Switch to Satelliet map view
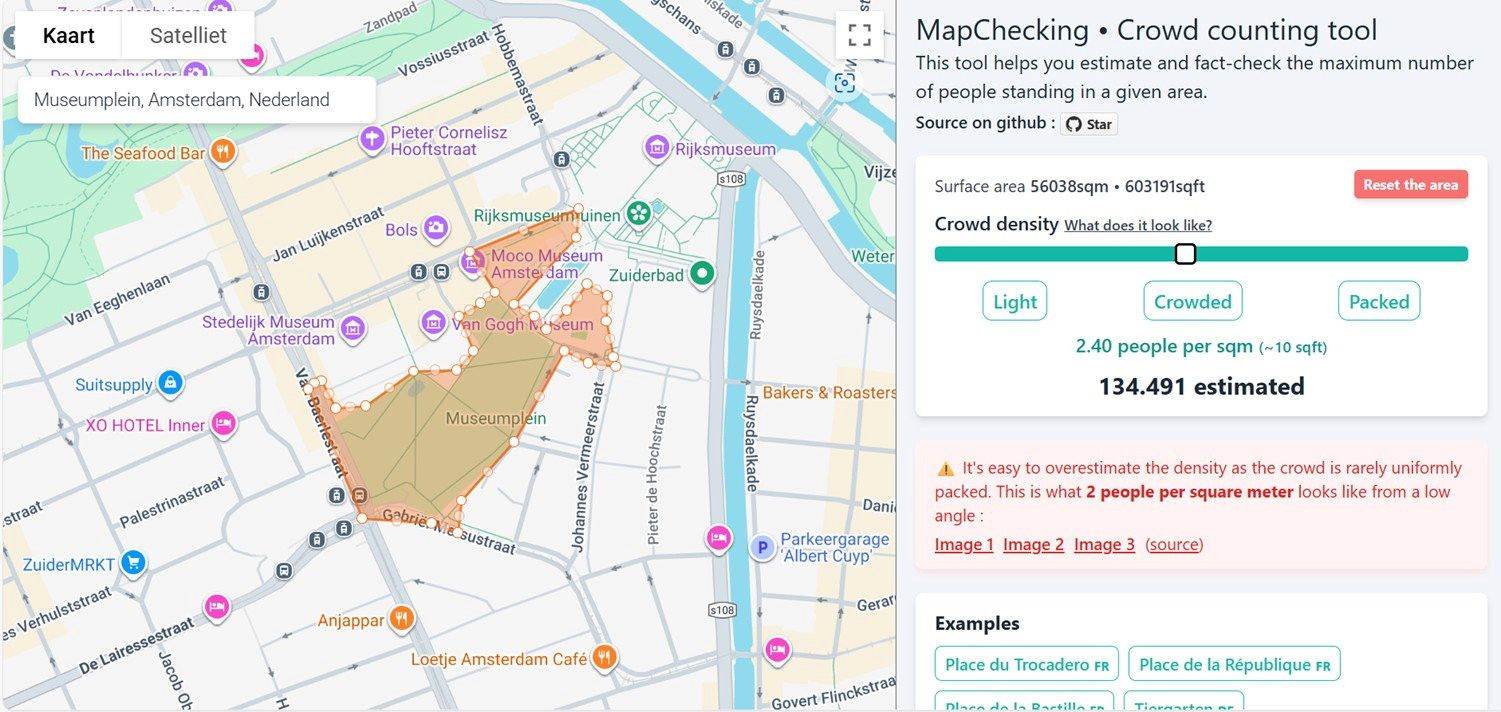The width and height of the screenshot is (1501, 712). (188, 36)
